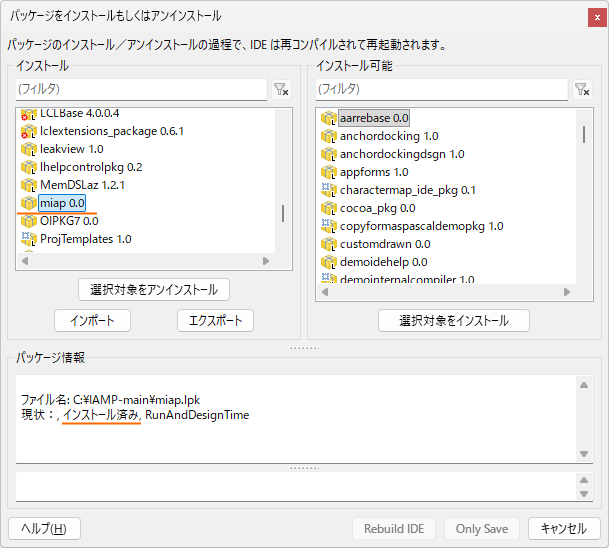Image resolution: width=609 pixels, height=548 pixels.
Task: Select lclextensions_package 0.6.1 entry
Action: tap(111, 131)
